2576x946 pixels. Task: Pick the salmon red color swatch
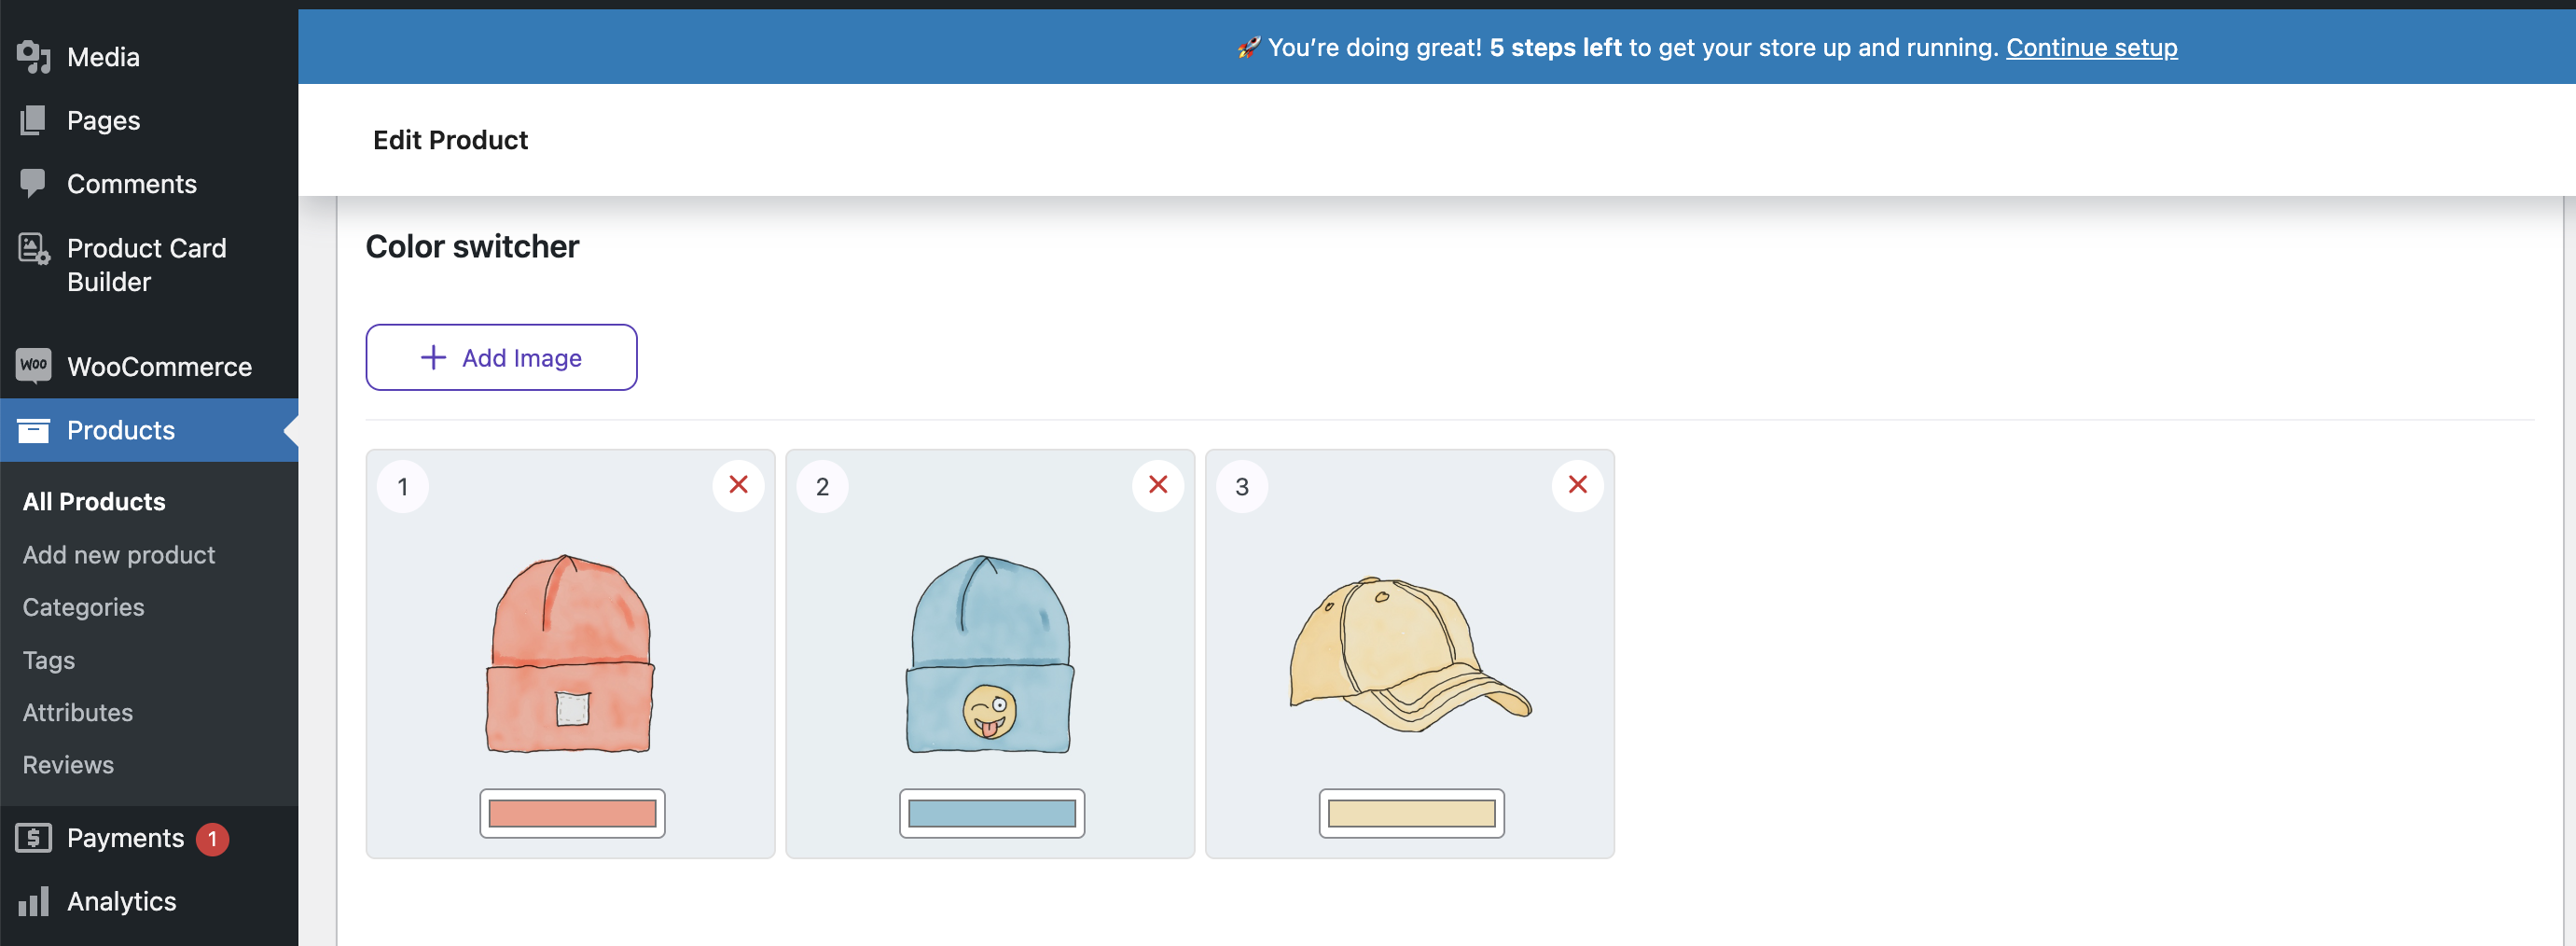click(572, 813)
